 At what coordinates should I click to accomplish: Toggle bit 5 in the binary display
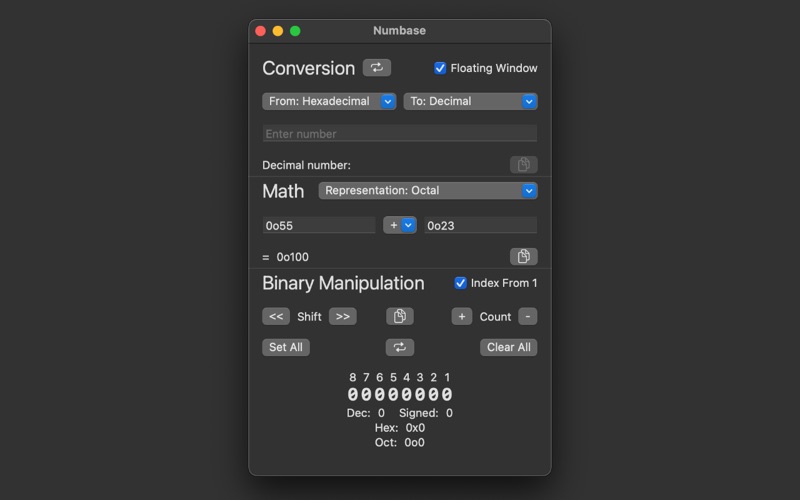tap(393, 394)
